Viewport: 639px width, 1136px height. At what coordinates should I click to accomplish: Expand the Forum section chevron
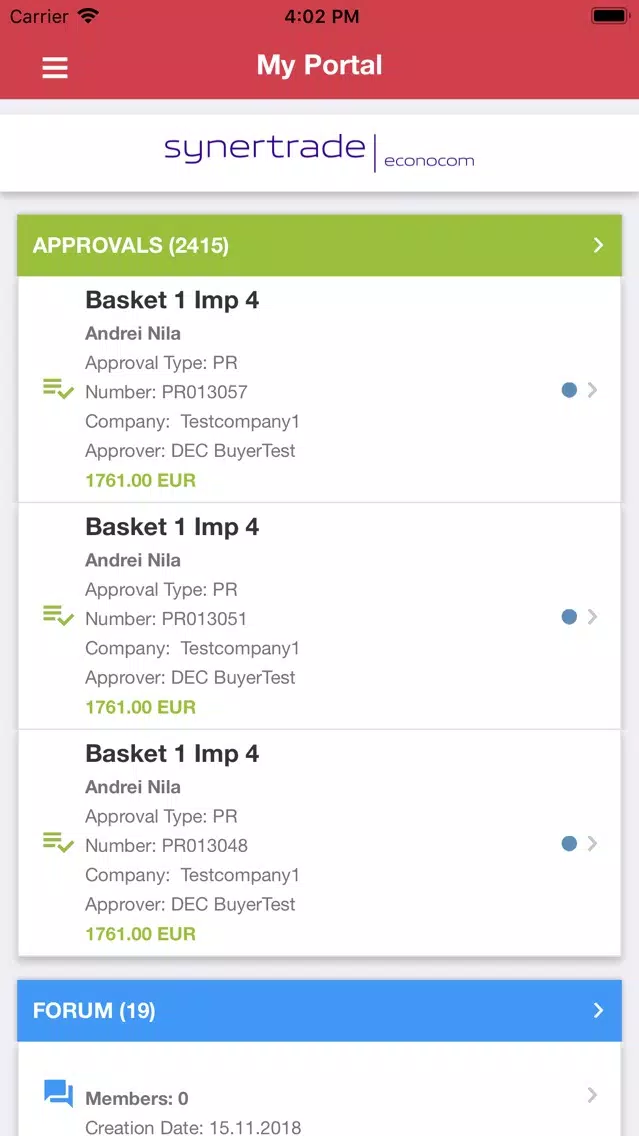[598, 1010]
